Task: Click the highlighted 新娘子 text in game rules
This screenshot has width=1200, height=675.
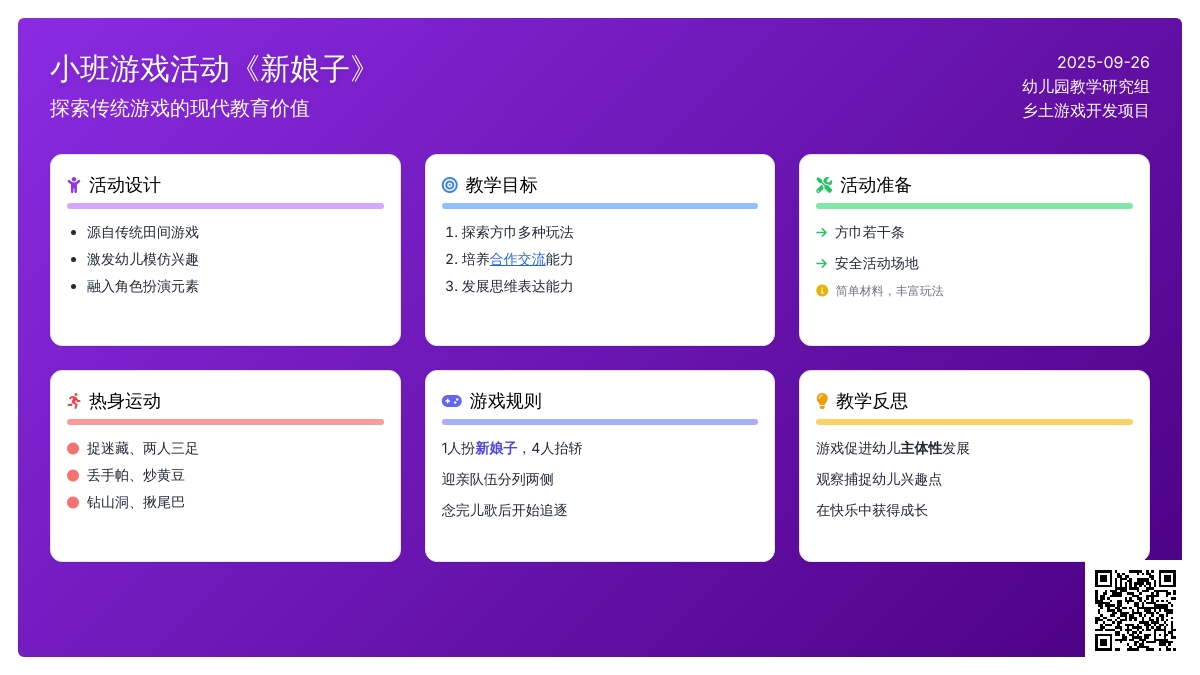Action: 496,448
